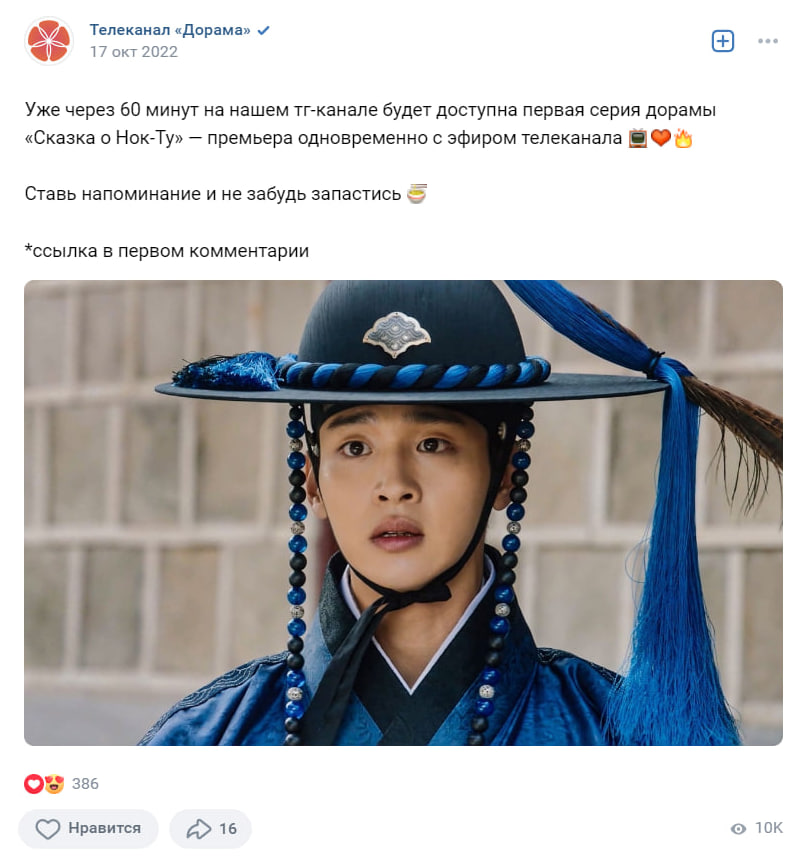Screen dimensions: 807x856
Task: Open the post date 17 окт 2022
Action: pos(134,52)
